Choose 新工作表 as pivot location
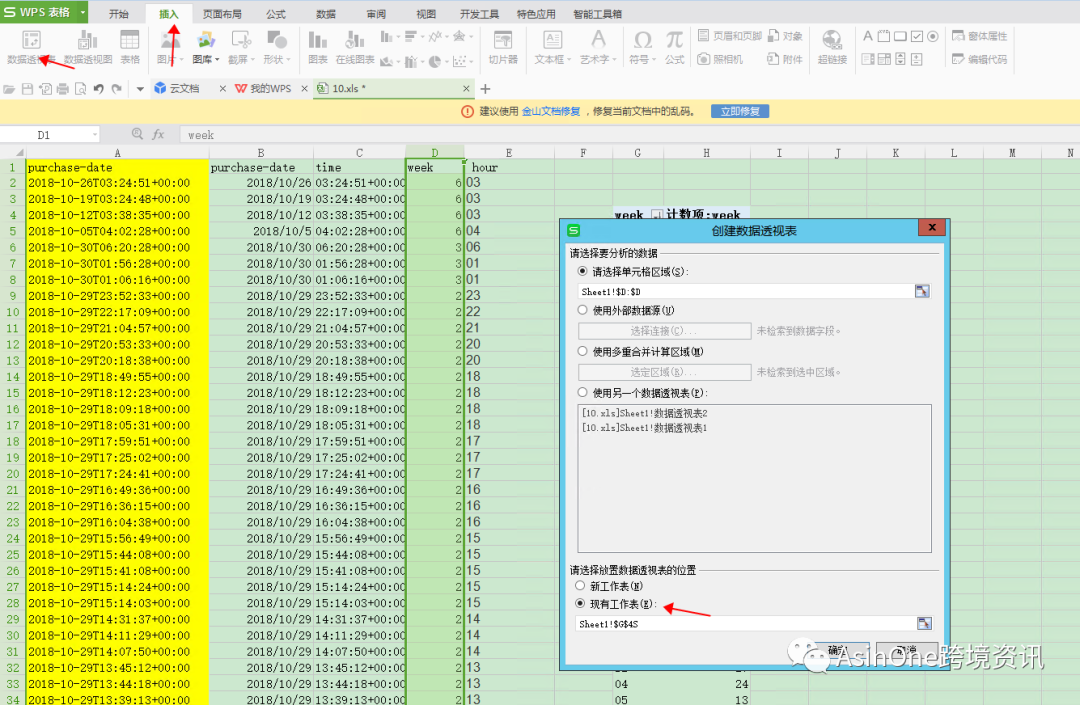Viewport: 1080px width, 705px height. tap(580, 586)
